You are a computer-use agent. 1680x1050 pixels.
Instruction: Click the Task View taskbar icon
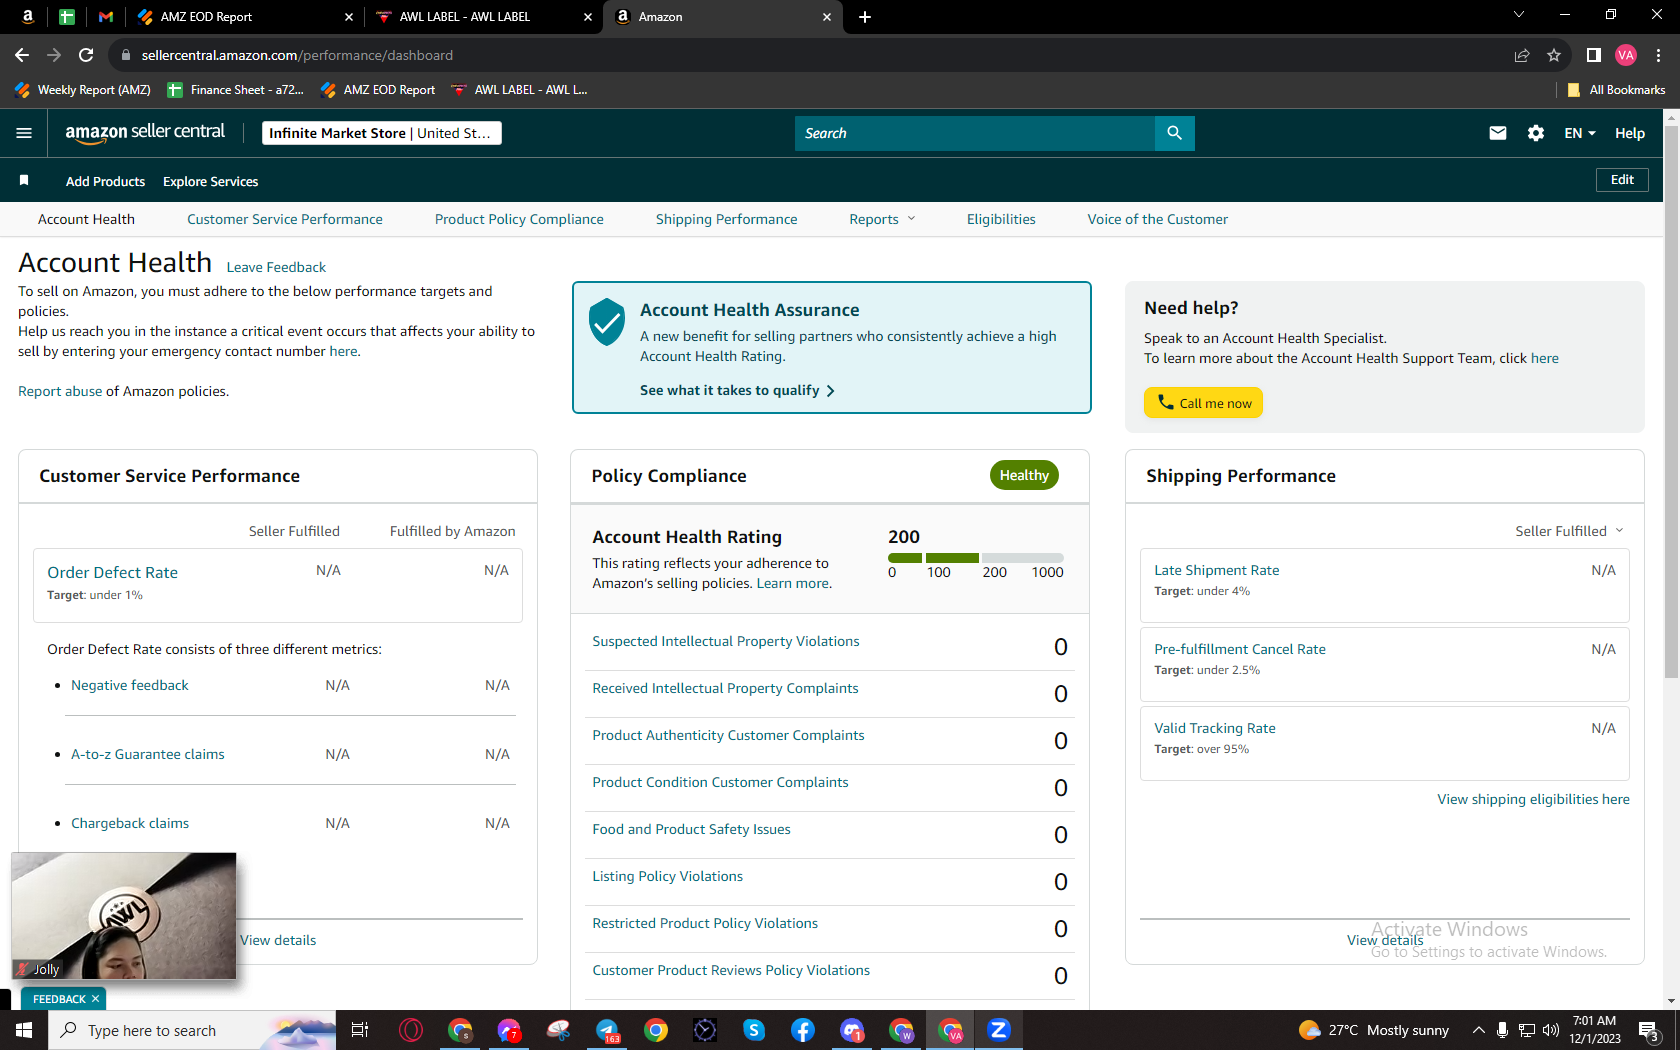pyautogui.click(x=360, y=1030)
